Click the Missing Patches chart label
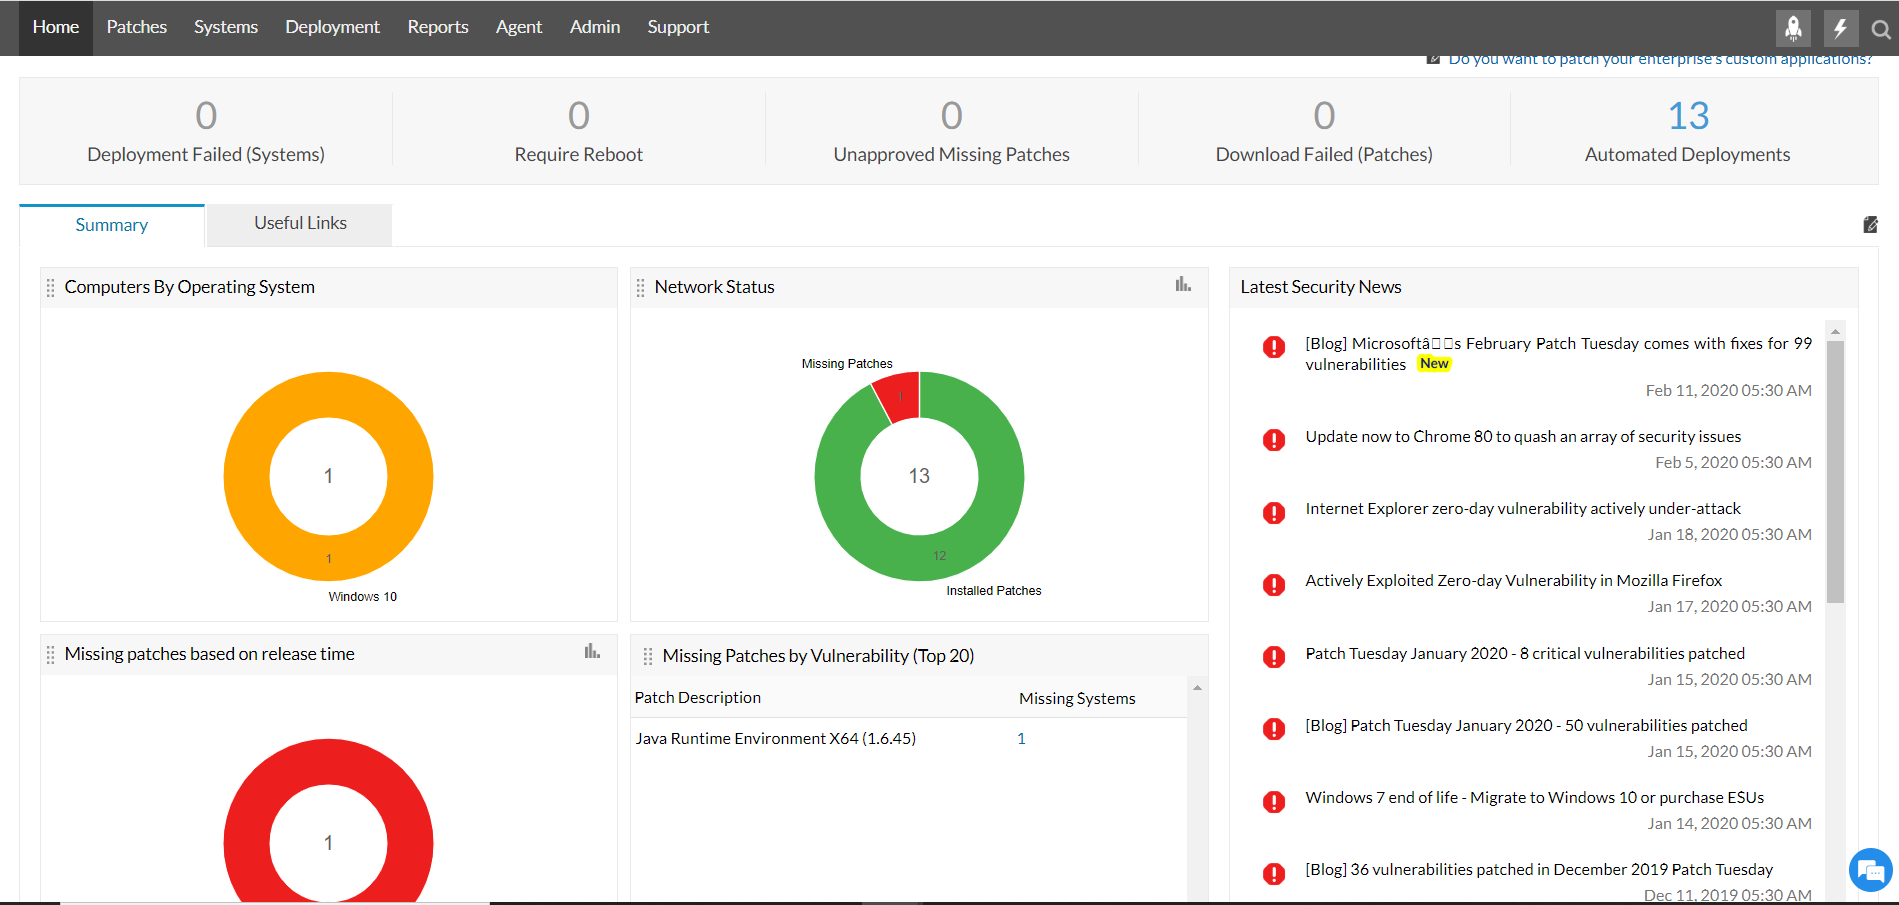This screenshot has width=1899, height=905. 847,364
